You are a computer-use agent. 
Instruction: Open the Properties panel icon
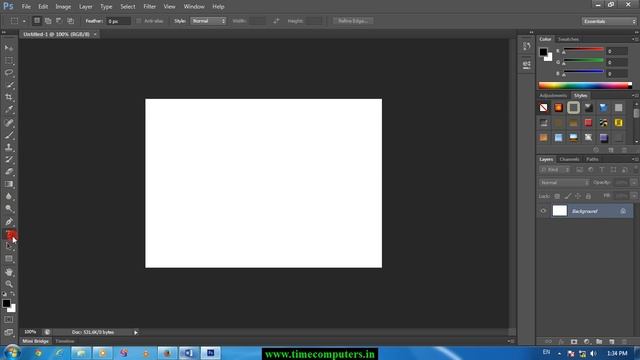[527, 64]
